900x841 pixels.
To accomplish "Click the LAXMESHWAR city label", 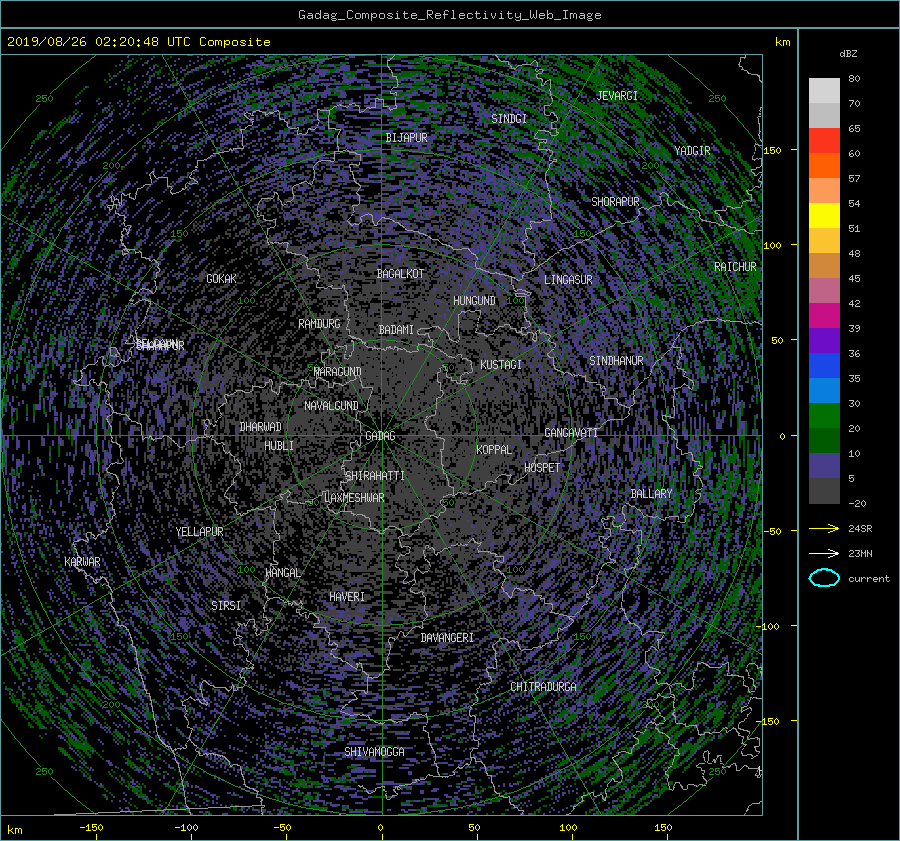I will pos(354,498).
